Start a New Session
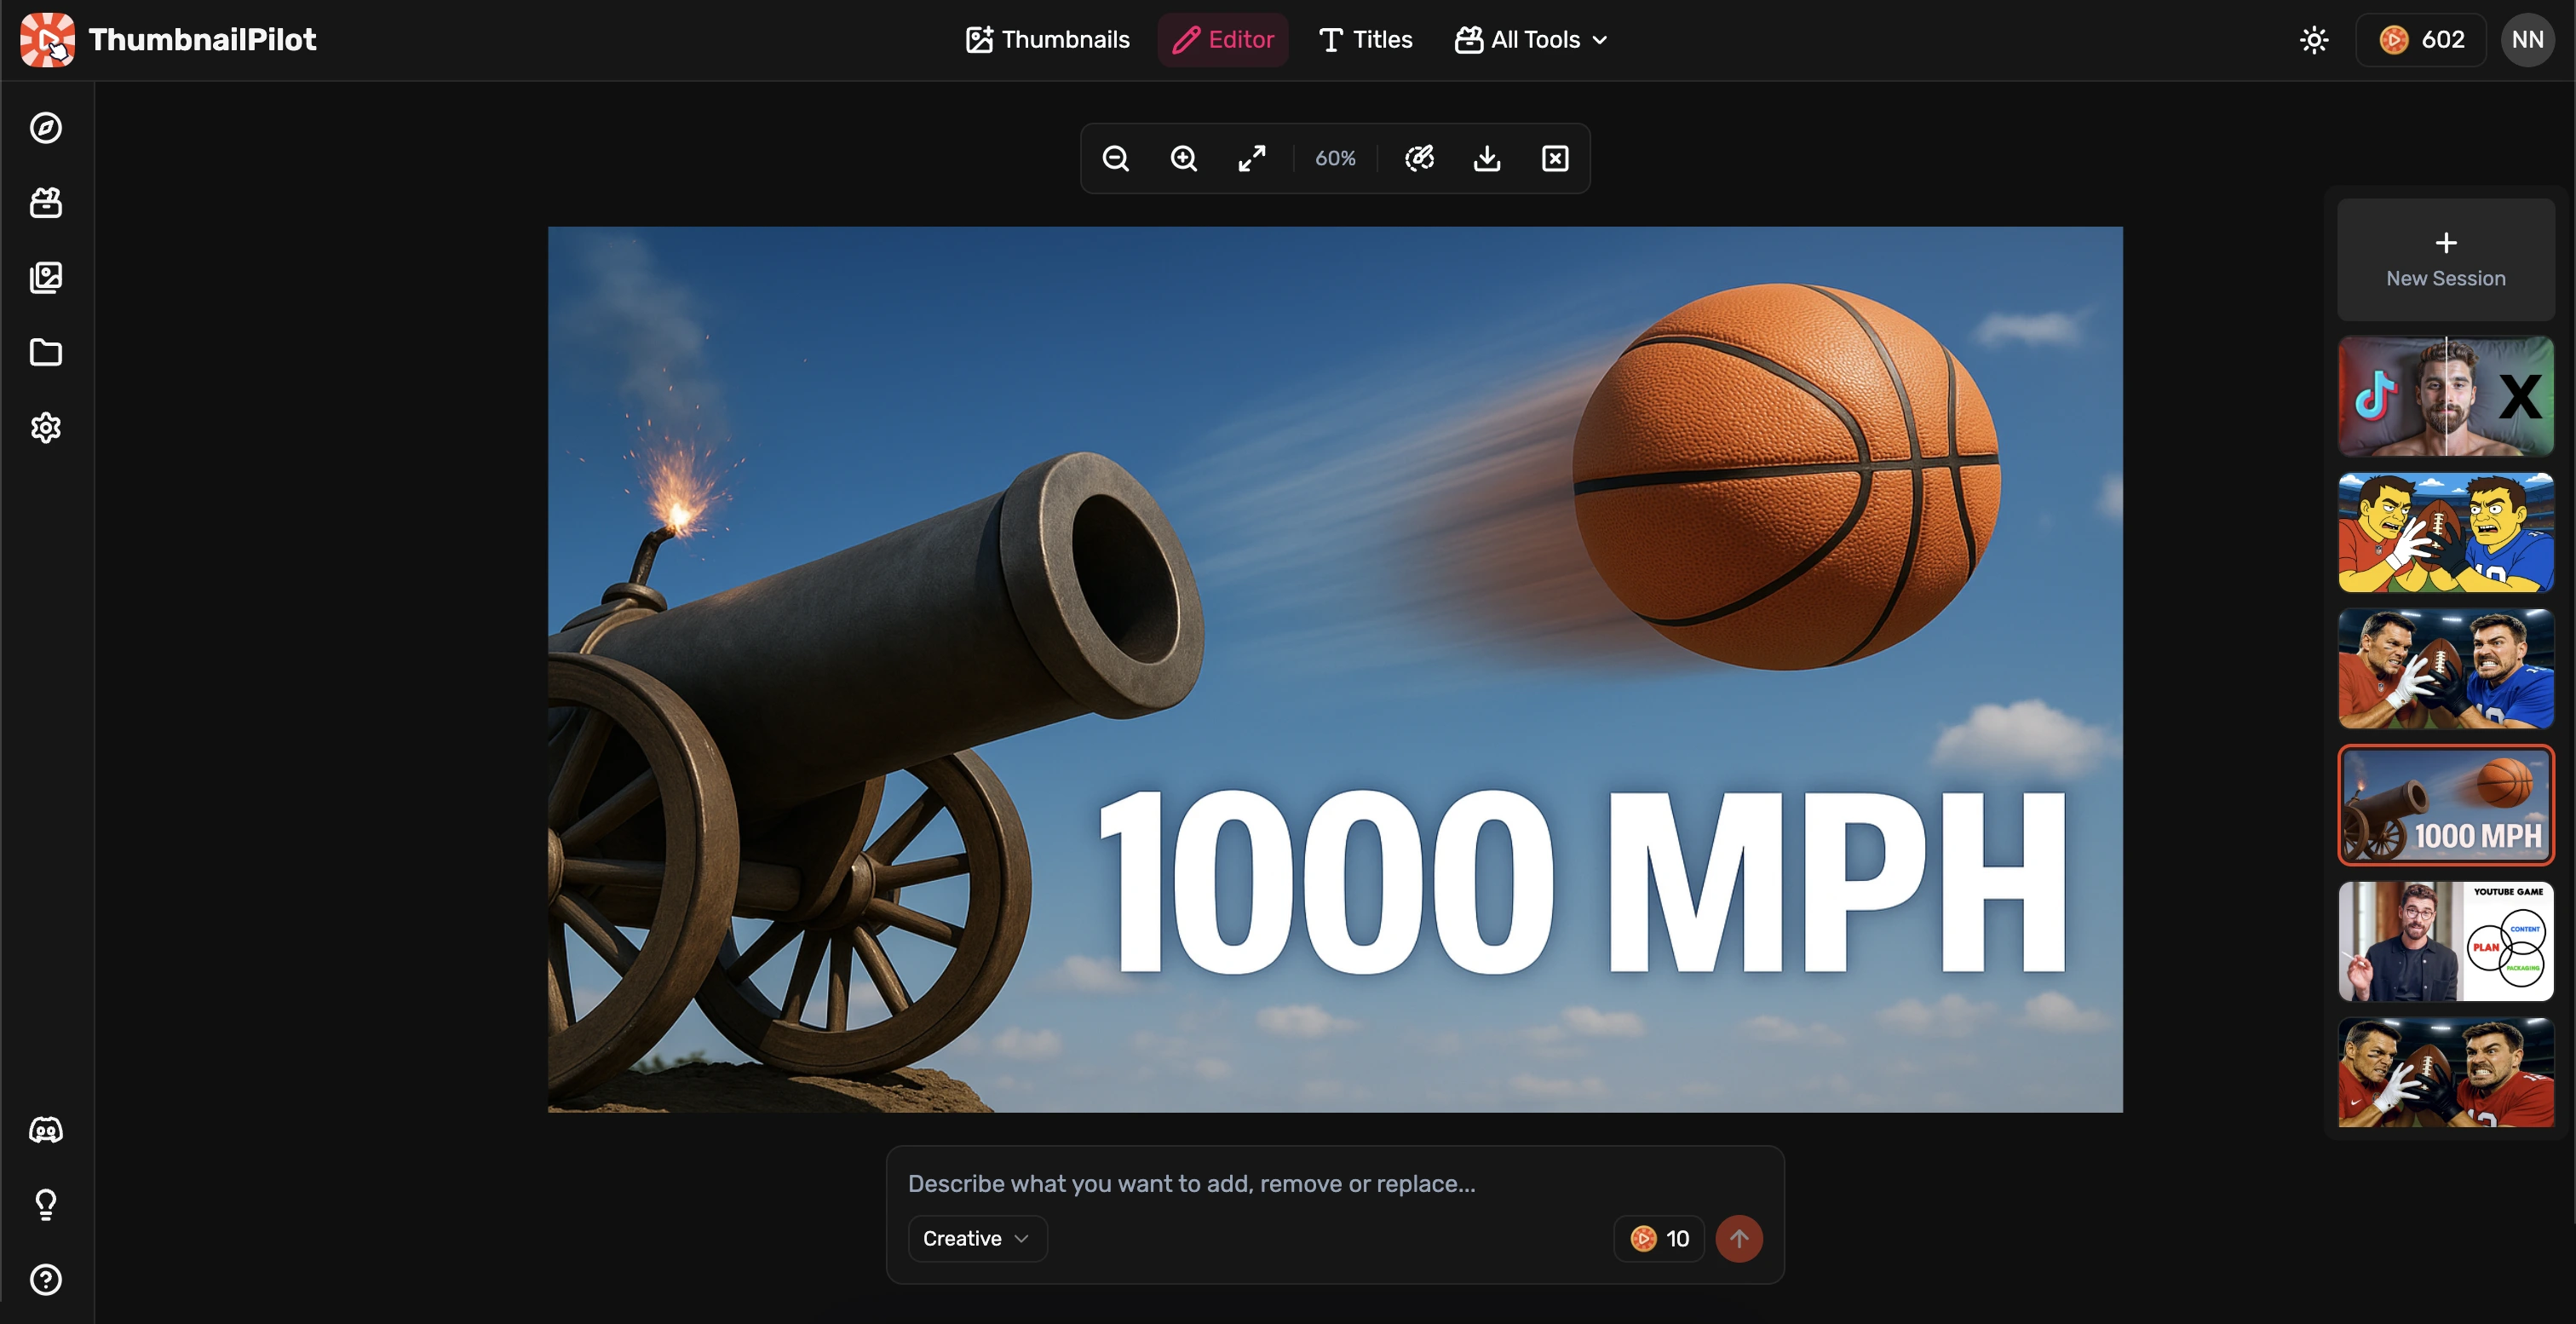Image resolution: width=2576 pixels, height=1324 pixels. 2446,259
